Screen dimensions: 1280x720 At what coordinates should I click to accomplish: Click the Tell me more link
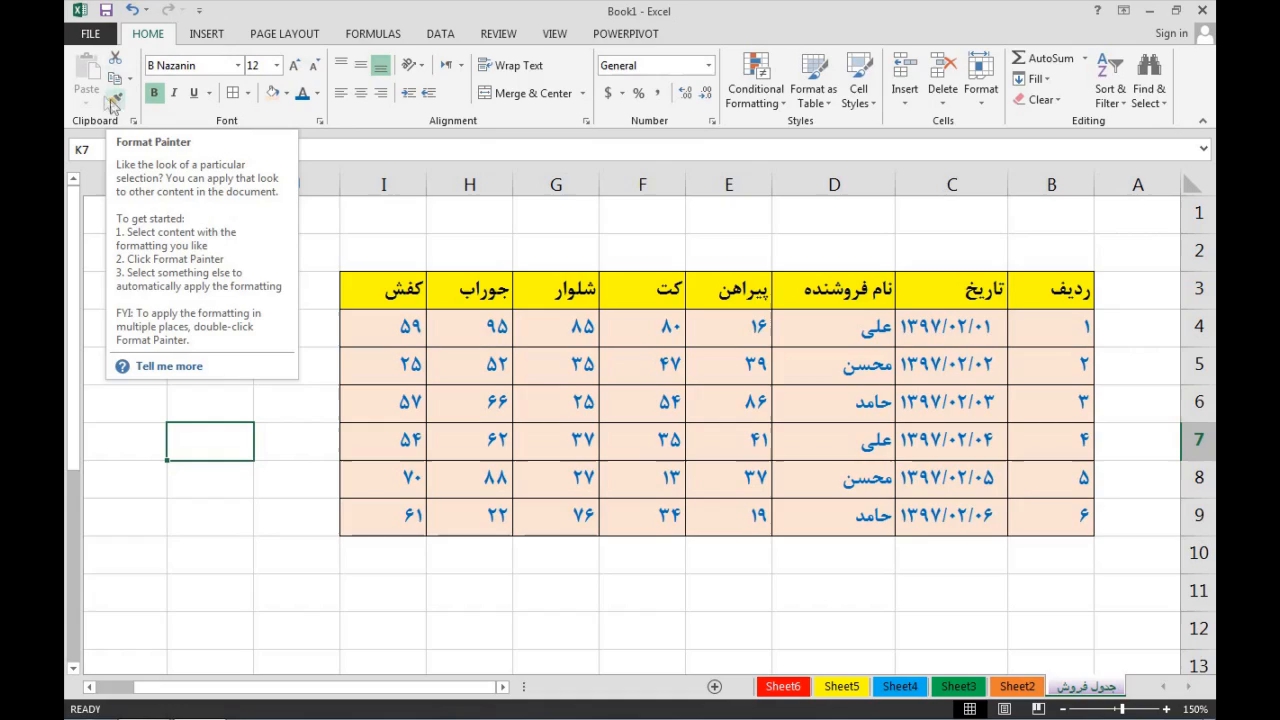[x=169, y=366]
